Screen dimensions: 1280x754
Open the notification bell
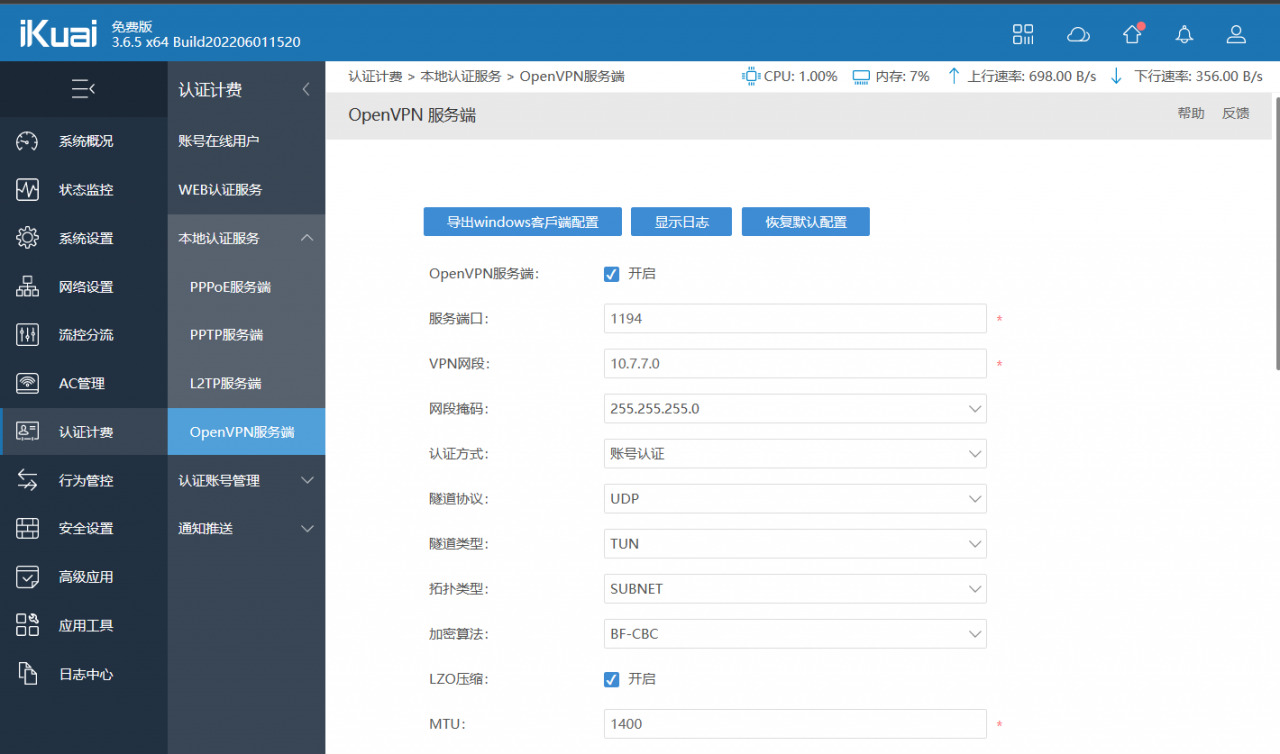[x=1184, y=35]
